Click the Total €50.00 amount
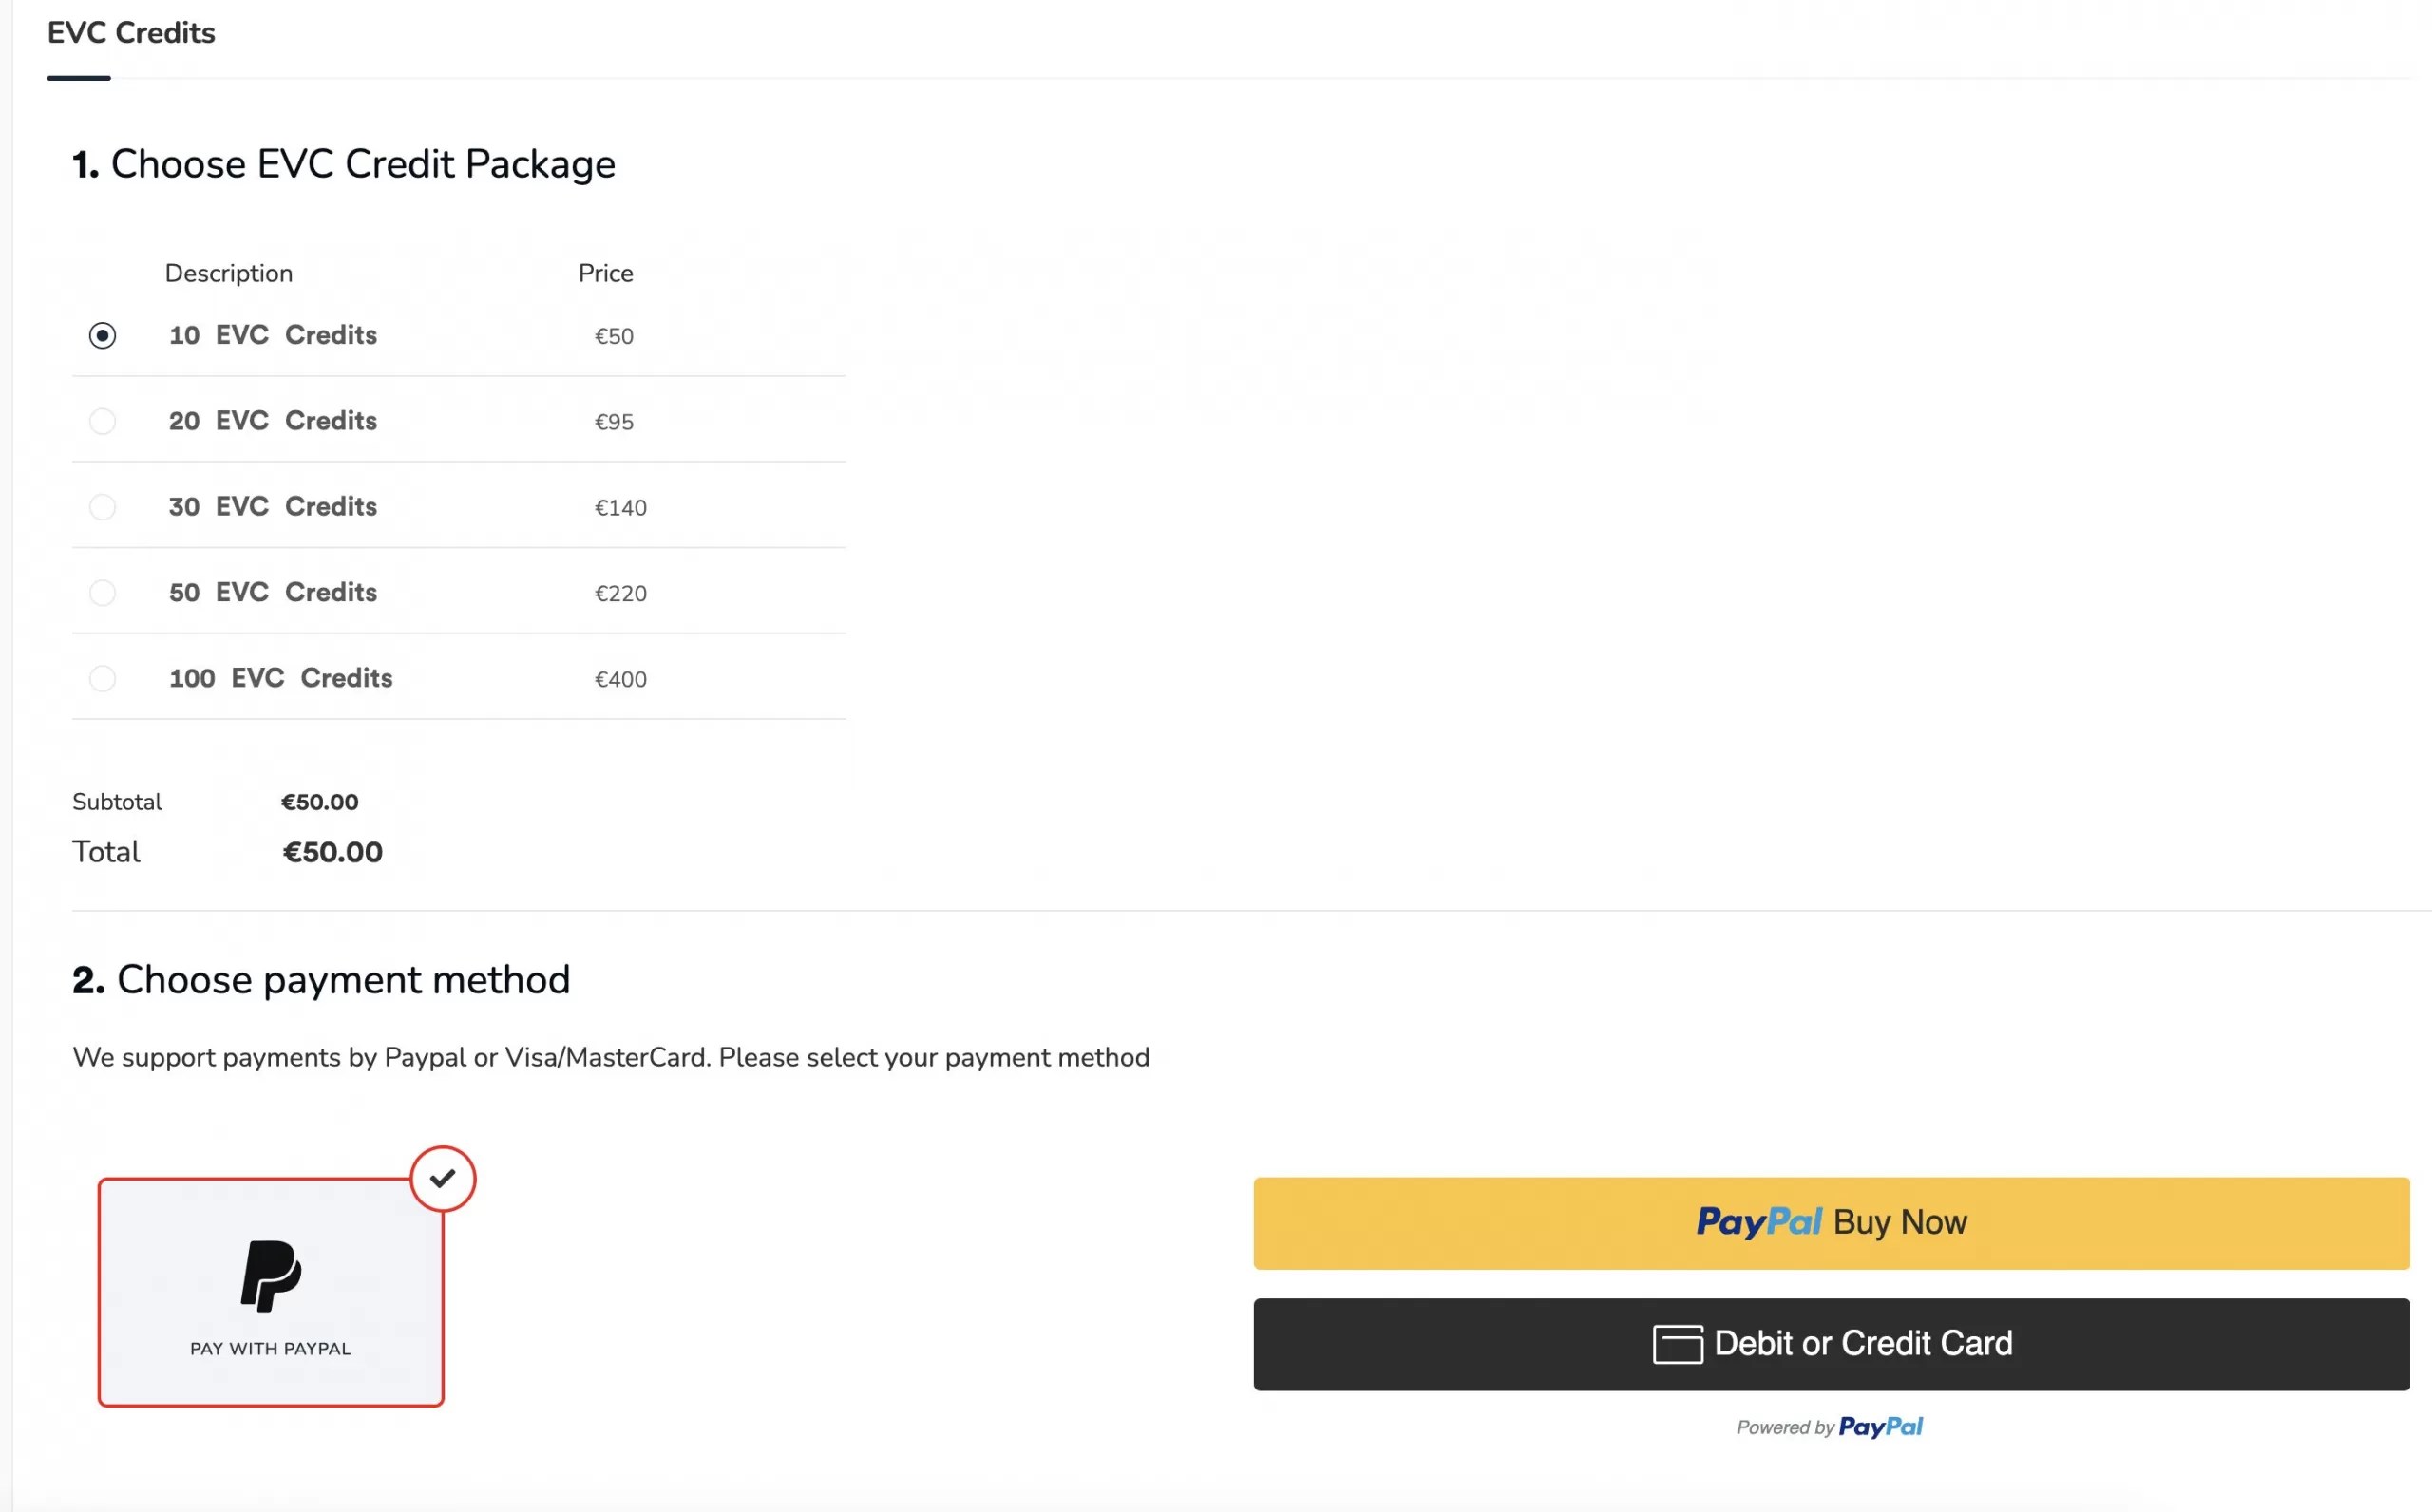The width and height of the screenshot is (2432, 1512). click(332, 852)
